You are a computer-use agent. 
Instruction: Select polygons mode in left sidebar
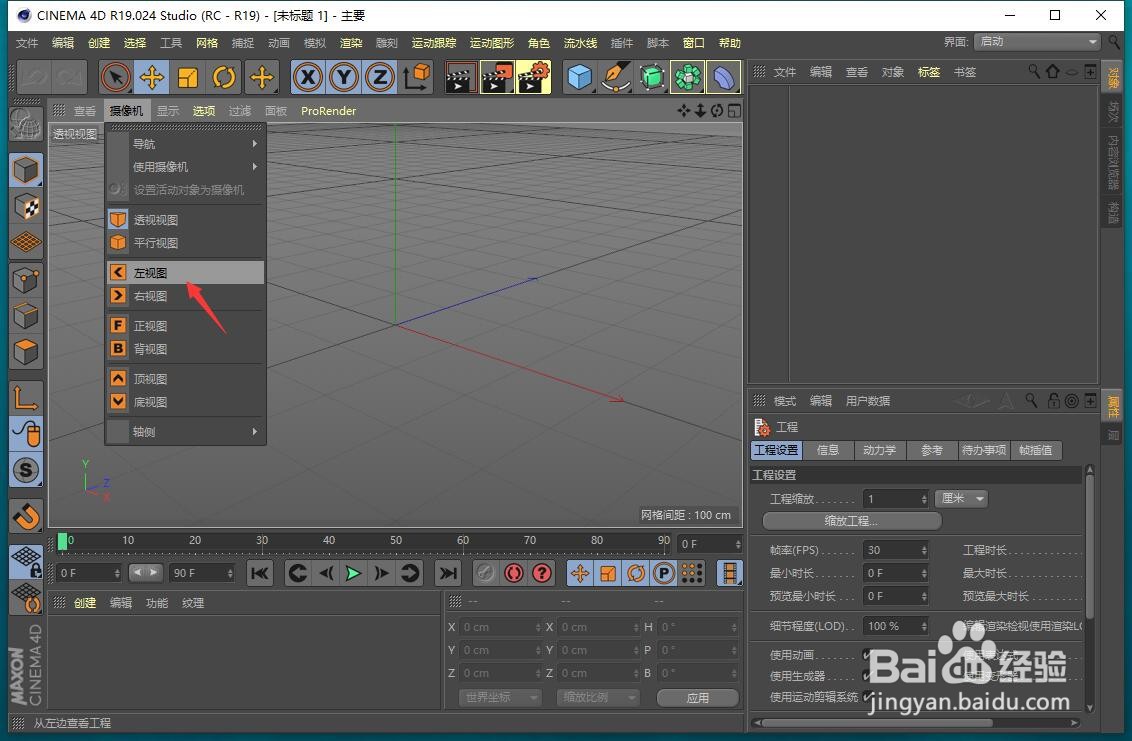[26, 352]
